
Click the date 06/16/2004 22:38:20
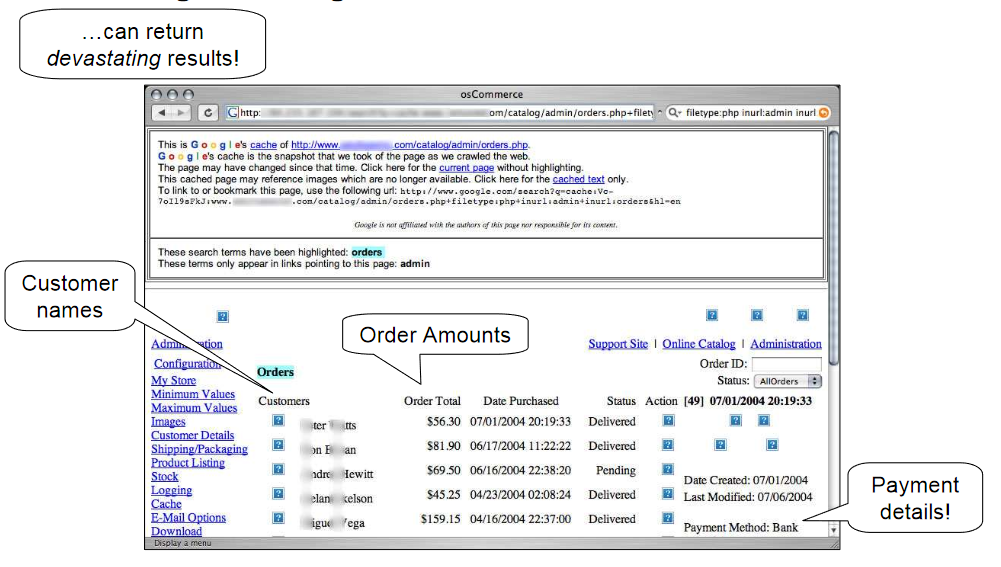point(520,471)
